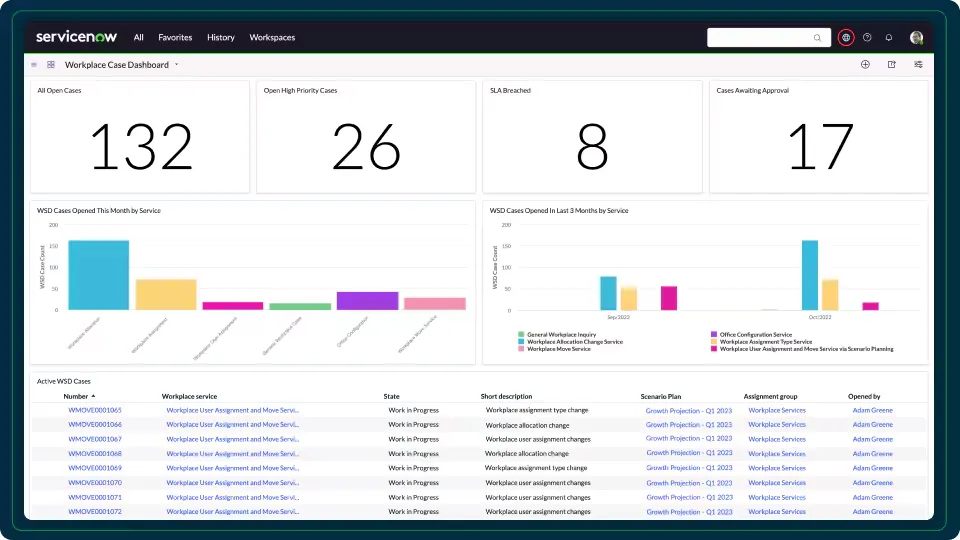Viewport: 960px width, 540px height.
Task: Open the user profile avatar
Action: coord(916,37)
